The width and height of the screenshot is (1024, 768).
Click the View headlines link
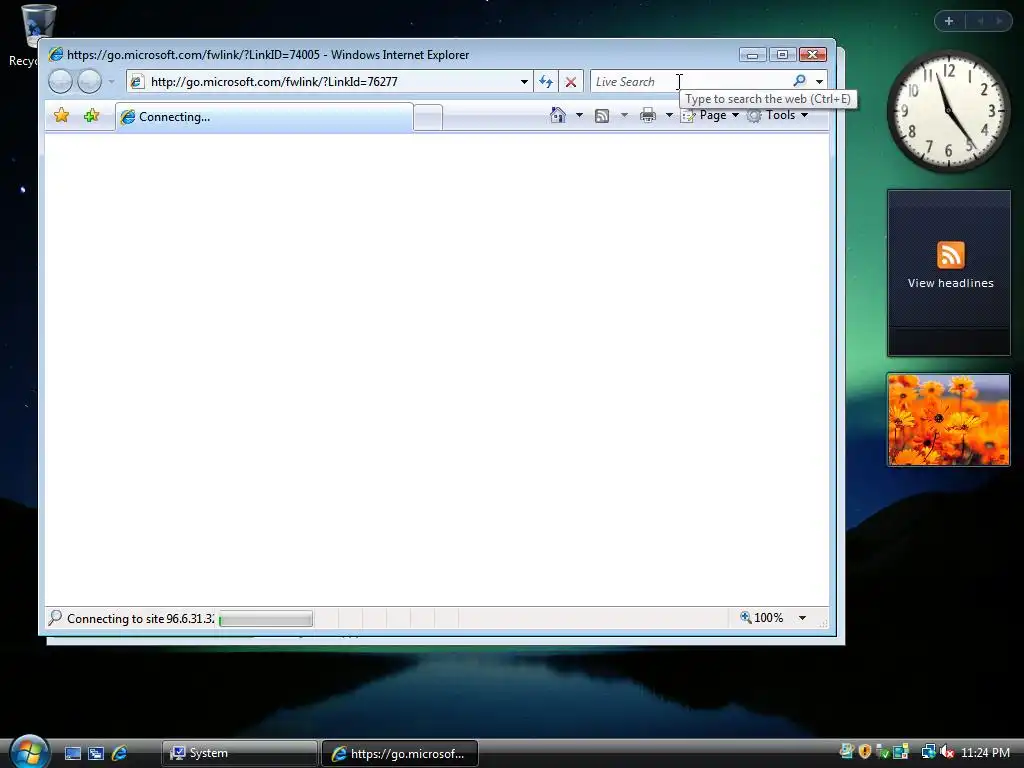point(950,283)
